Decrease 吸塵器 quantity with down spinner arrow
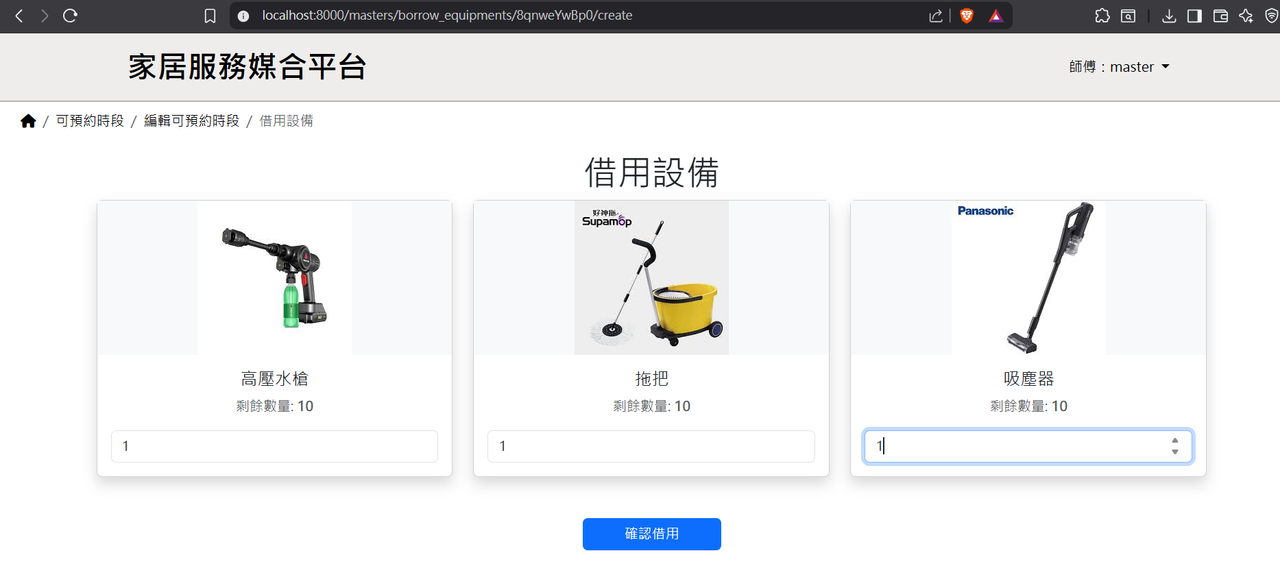1280x583 pixels. tap(1174, 452)
